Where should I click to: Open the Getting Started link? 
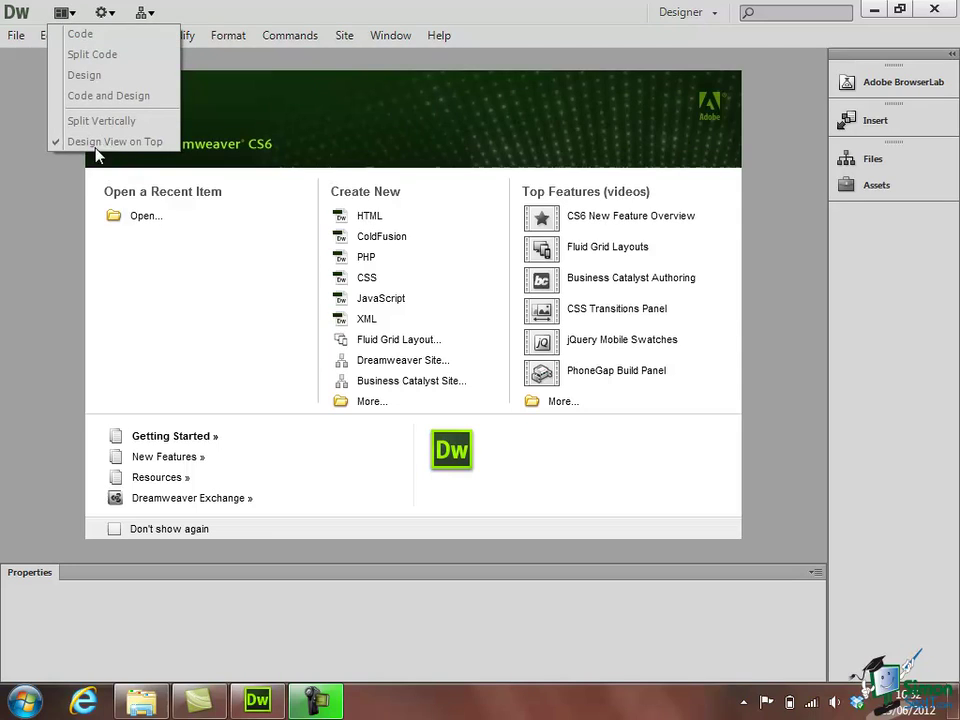(174, 436)
